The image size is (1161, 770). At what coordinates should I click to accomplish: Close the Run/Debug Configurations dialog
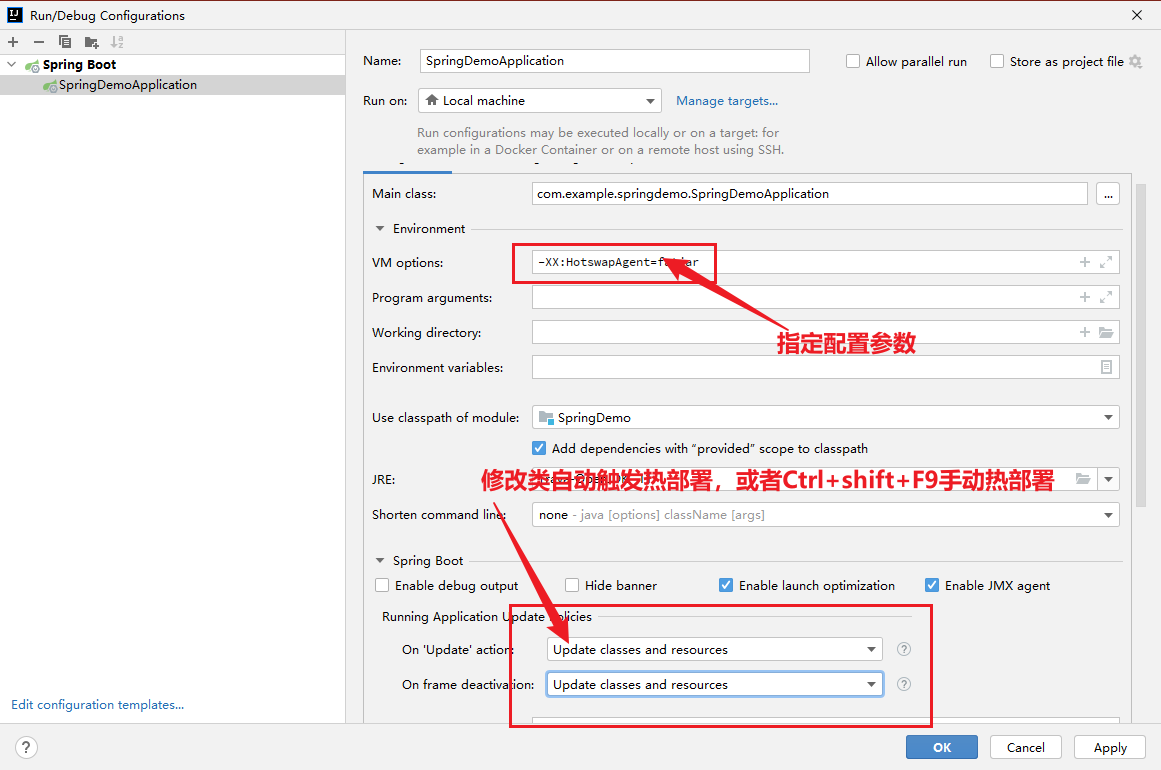coord(1137,15)
